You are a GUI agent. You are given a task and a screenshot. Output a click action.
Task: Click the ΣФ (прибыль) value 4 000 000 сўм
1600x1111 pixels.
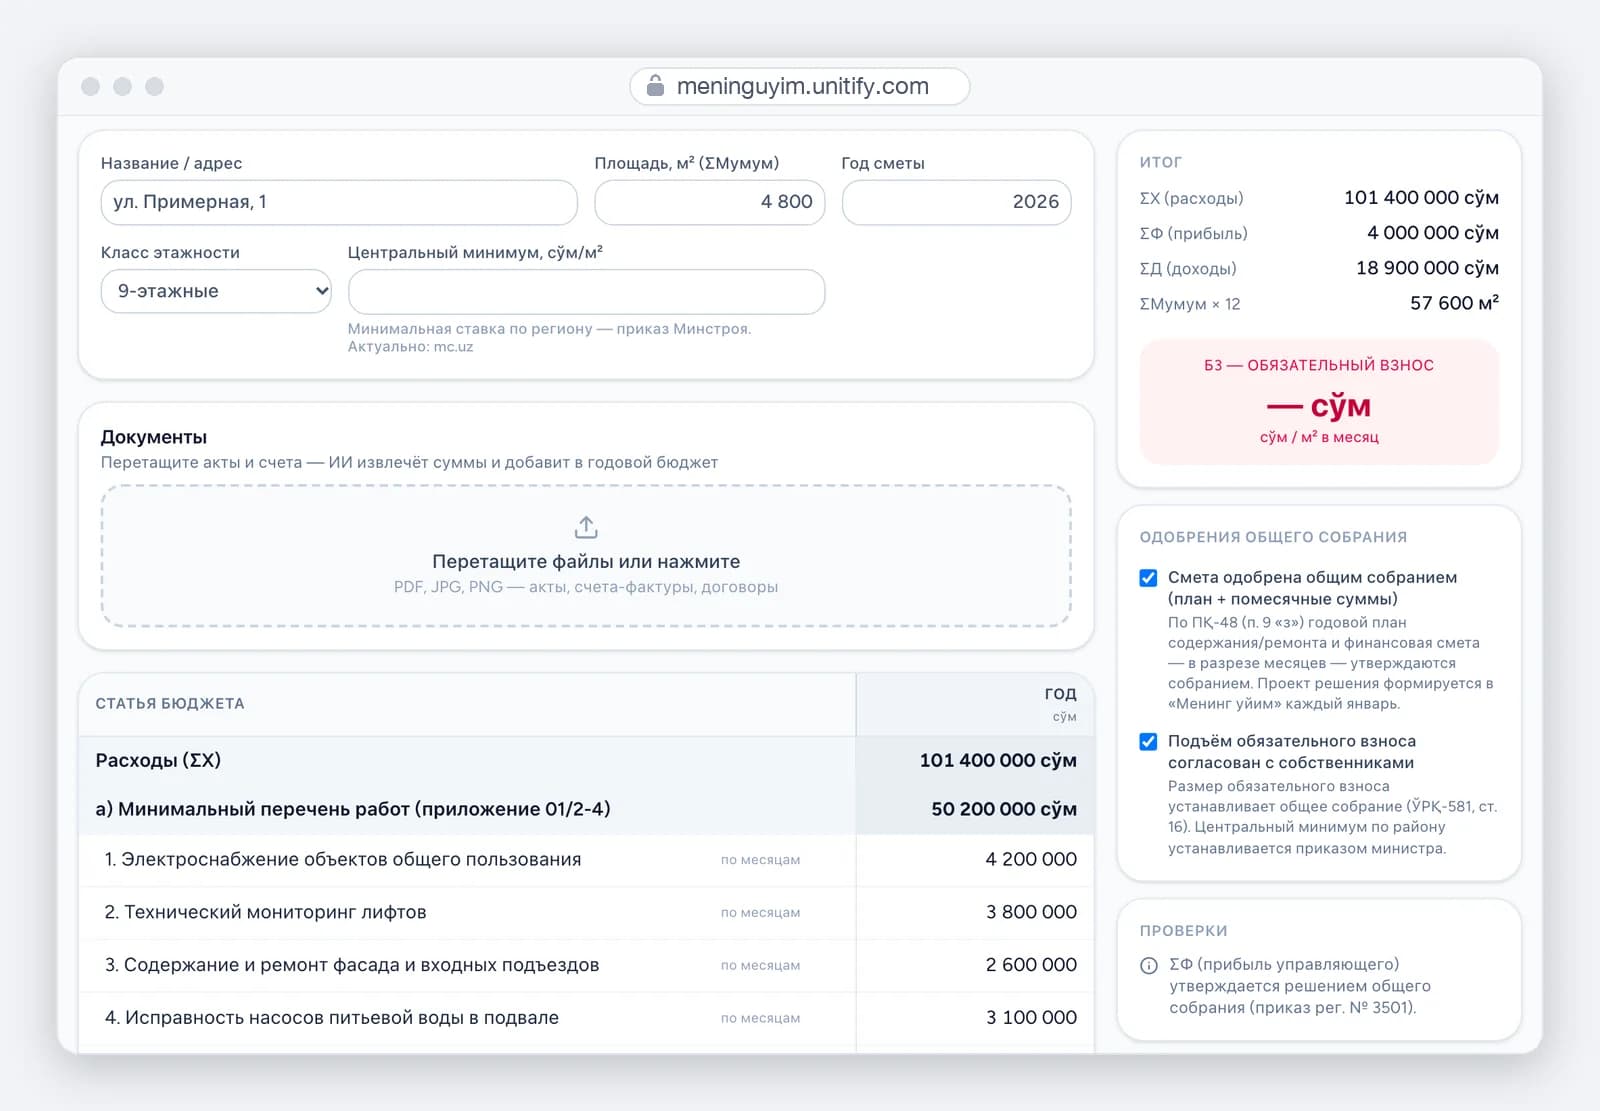point(1433,233)
